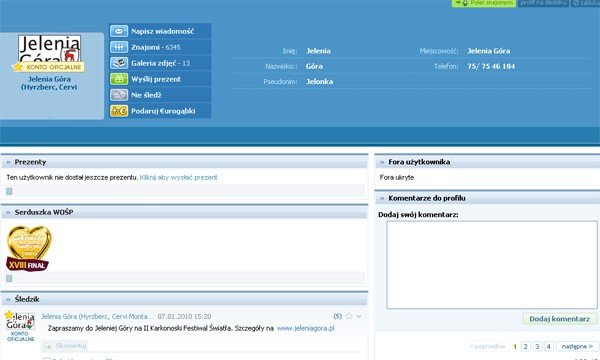This screenshot has height=360, width=600.
Task: Open Znajomi - 6345 friends list
Action: (x=160, y=47)
